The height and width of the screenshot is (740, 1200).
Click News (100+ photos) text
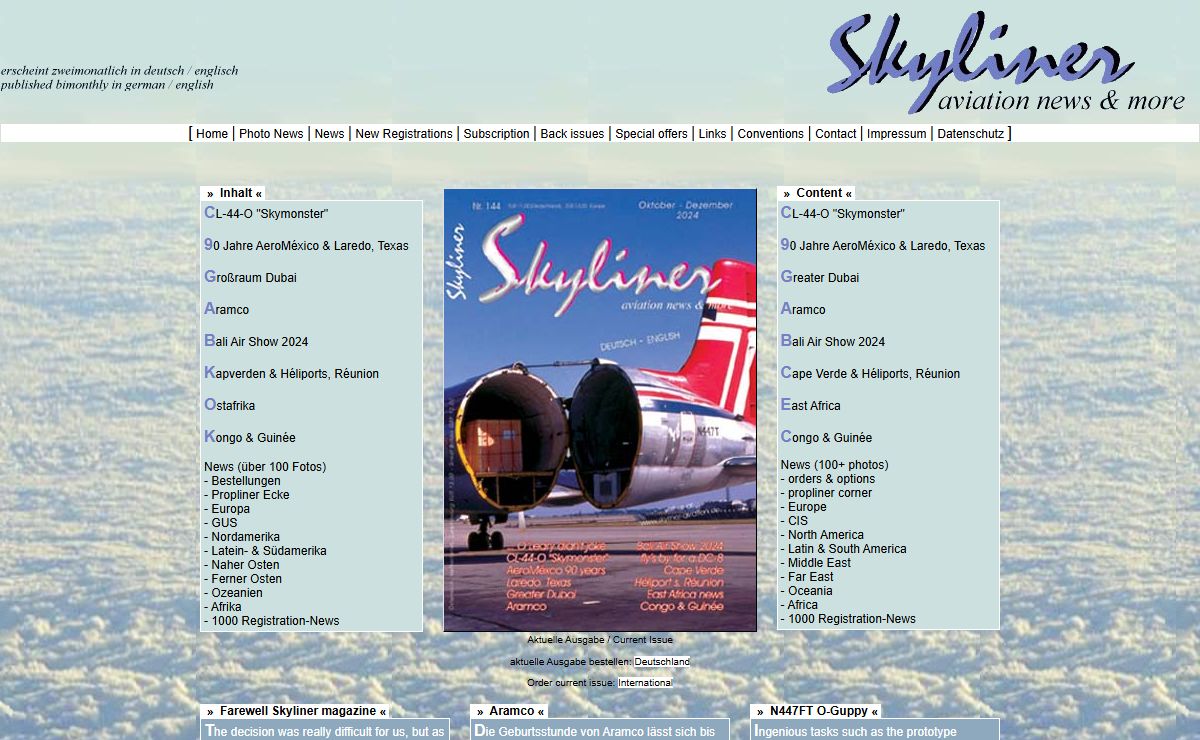834,465
